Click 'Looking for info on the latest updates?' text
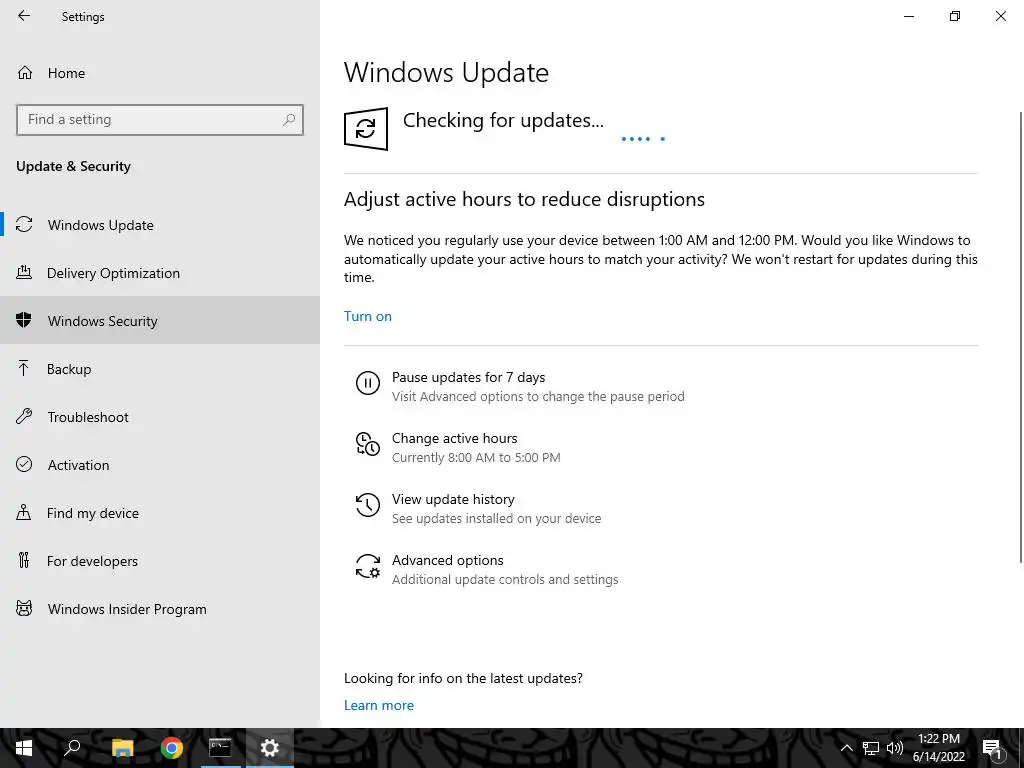Image resolution: width=1024 pixels, height=768 pixels. (463, 679)
